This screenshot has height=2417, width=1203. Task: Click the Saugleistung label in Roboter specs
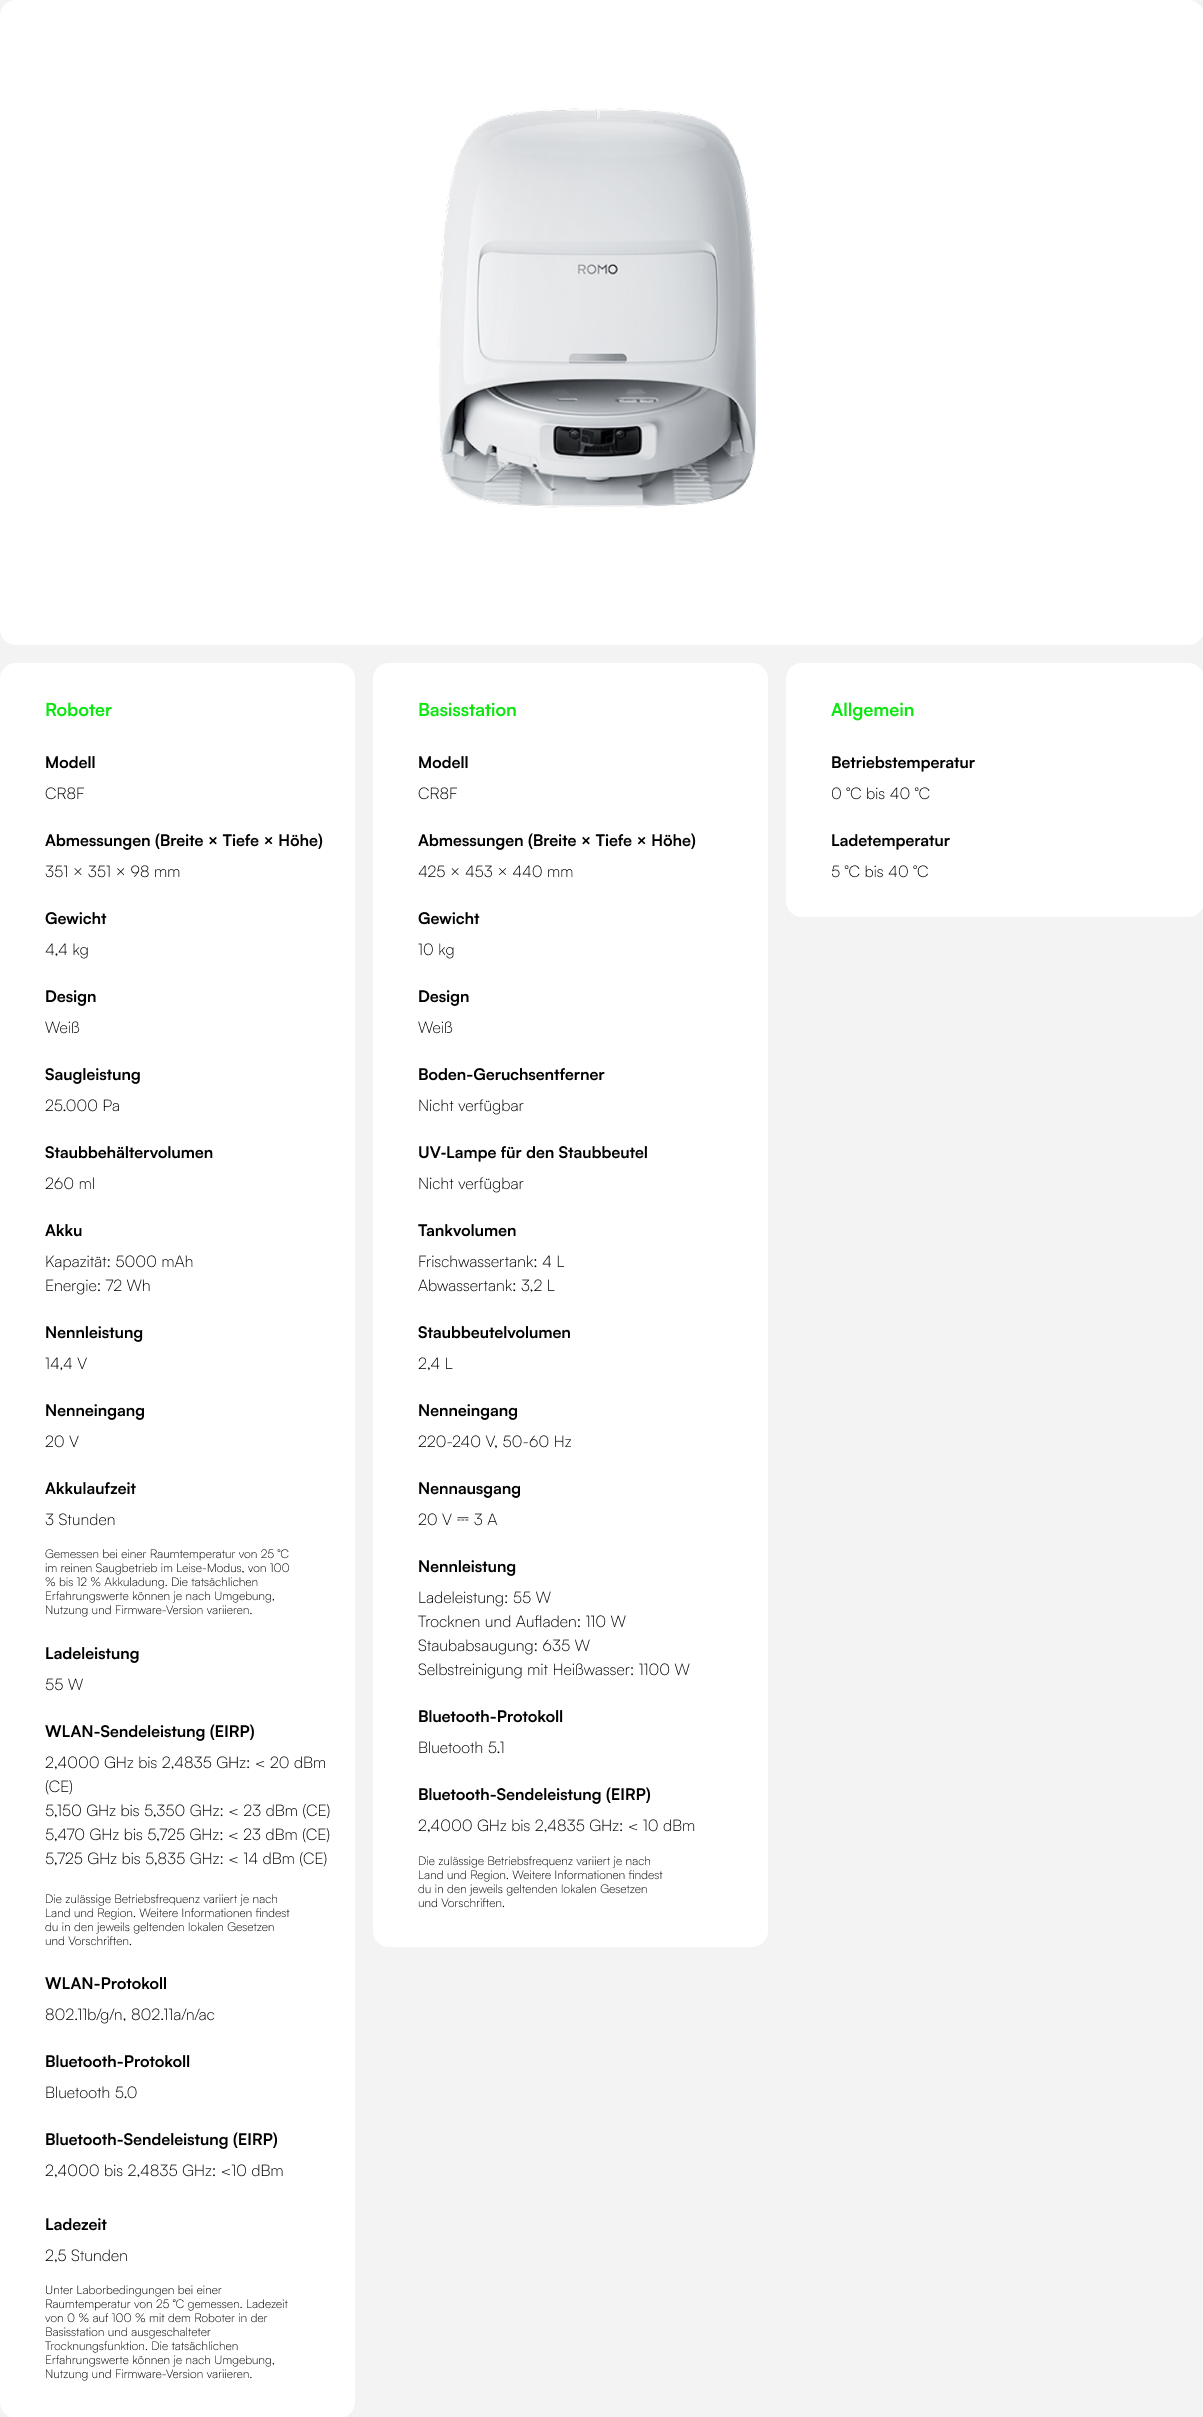coord(93,1074)
